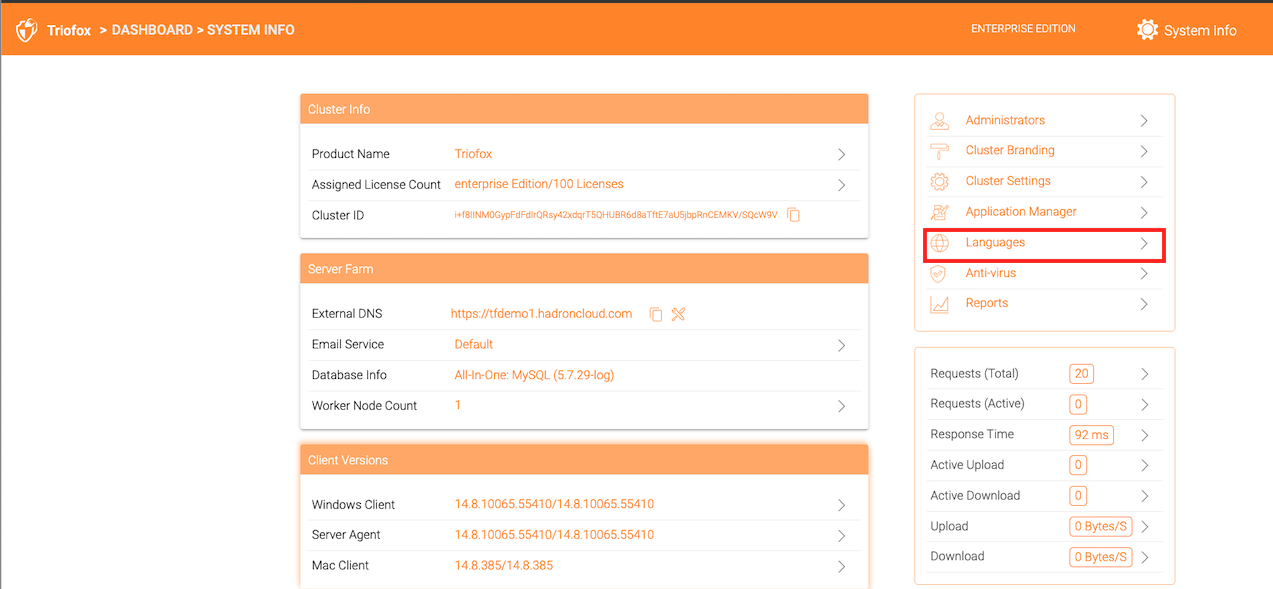Click the chevron beside Cluster Branding
Image resolution: width=1273 pixels, height=589 pixels.
coord(1144,151)
